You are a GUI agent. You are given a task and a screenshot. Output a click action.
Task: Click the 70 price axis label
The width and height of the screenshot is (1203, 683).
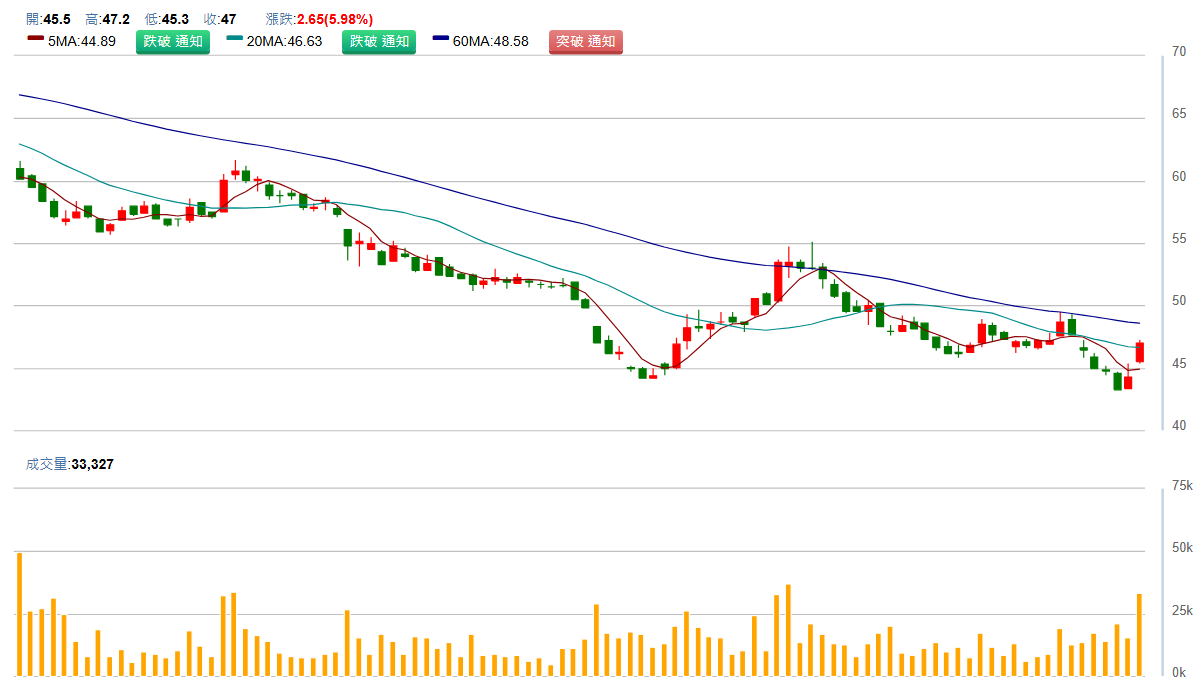point(1179,51)
